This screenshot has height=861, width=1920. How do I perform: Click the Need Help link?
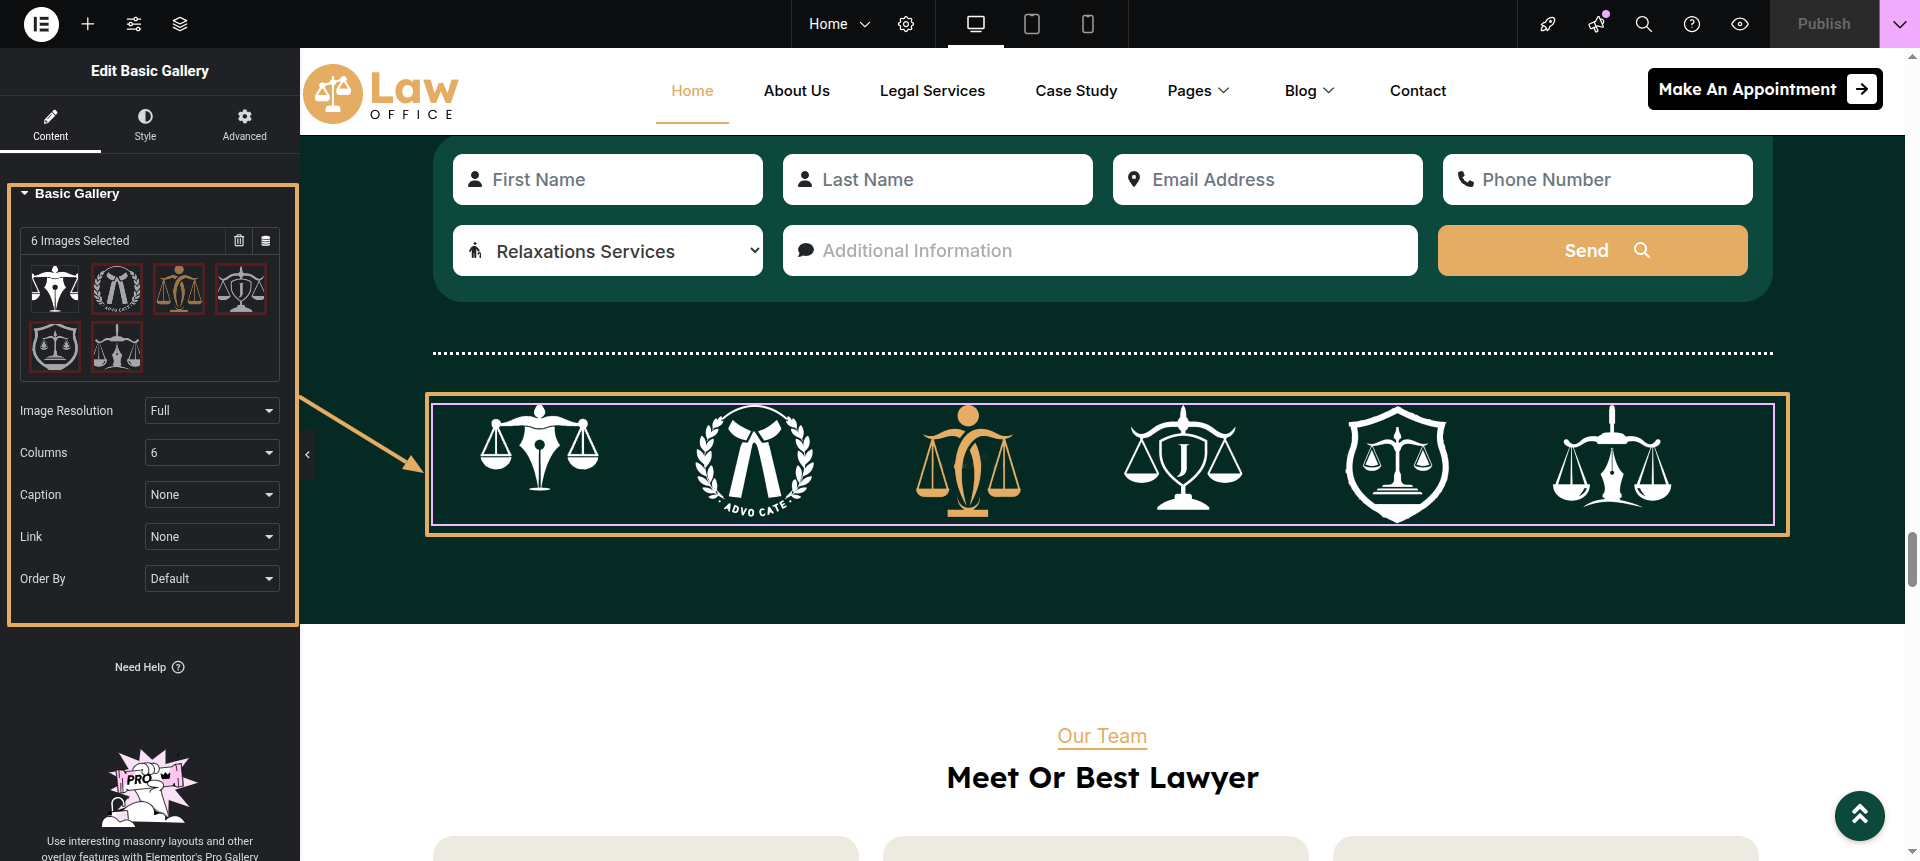149,667
